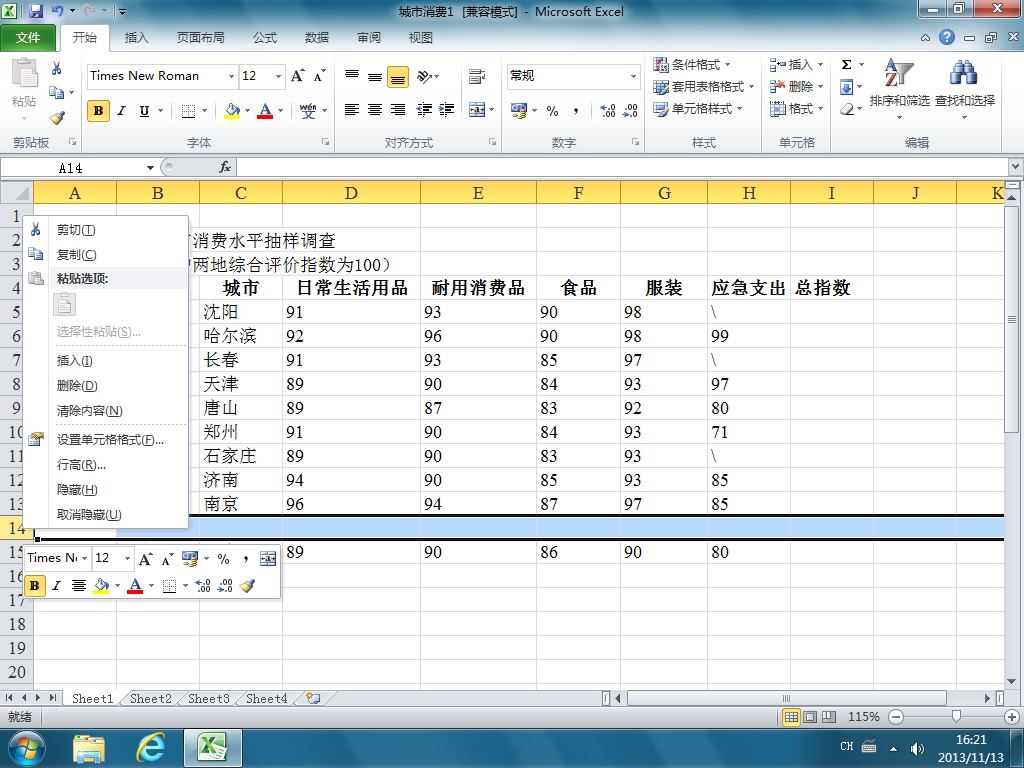Image resolution: width=1024 pixels, height=768 pixels.
Task: Apply fill color from ribbon
Action: (x=232, y=110)
